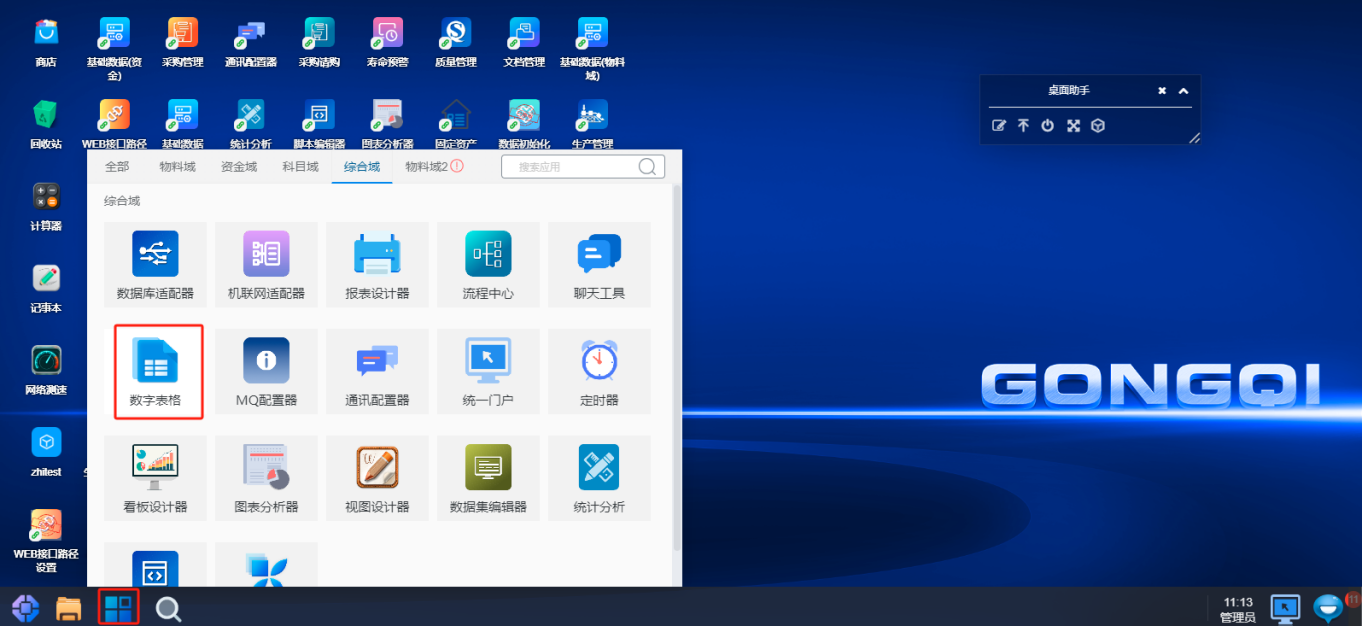Select the 采购请购 desktop shortcut
Screen dimensions: 1362x626
click(x=319, y=42)
